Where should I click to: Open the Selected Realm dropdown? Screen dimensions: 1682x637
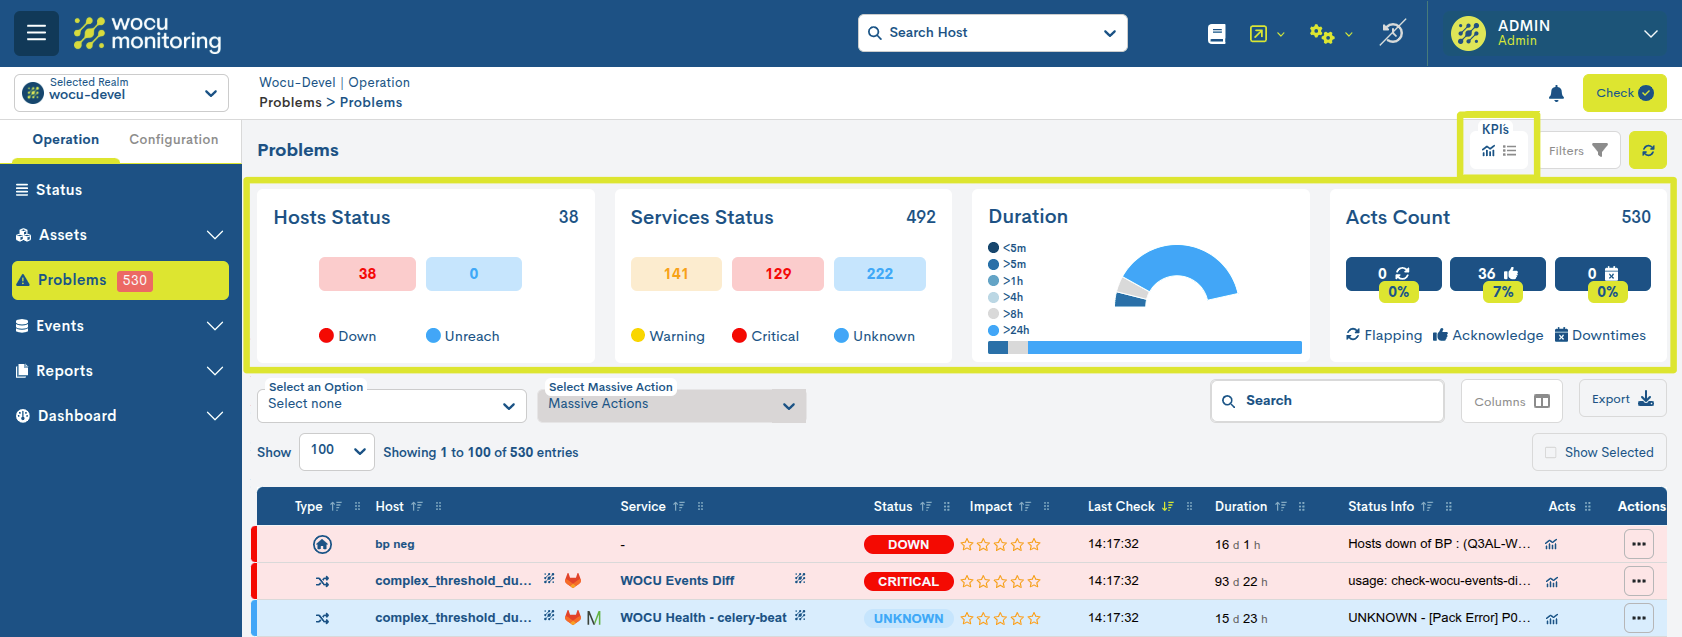121,93
